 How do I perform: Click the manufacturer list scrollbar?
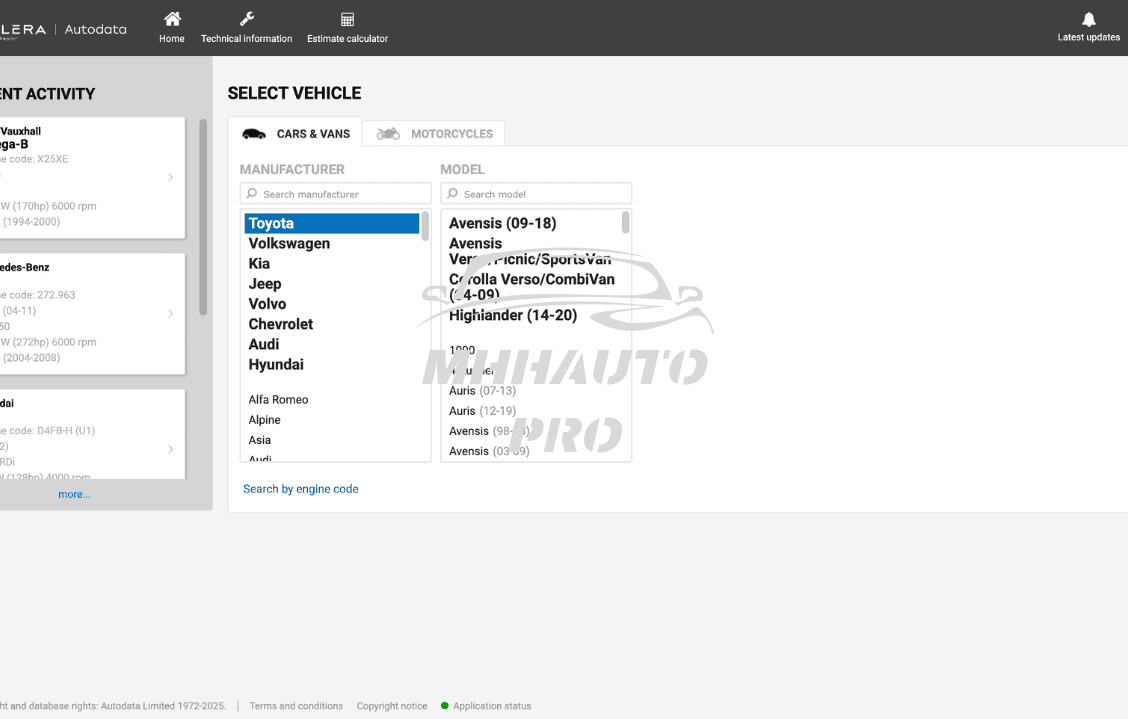click(x=425, y=227)
